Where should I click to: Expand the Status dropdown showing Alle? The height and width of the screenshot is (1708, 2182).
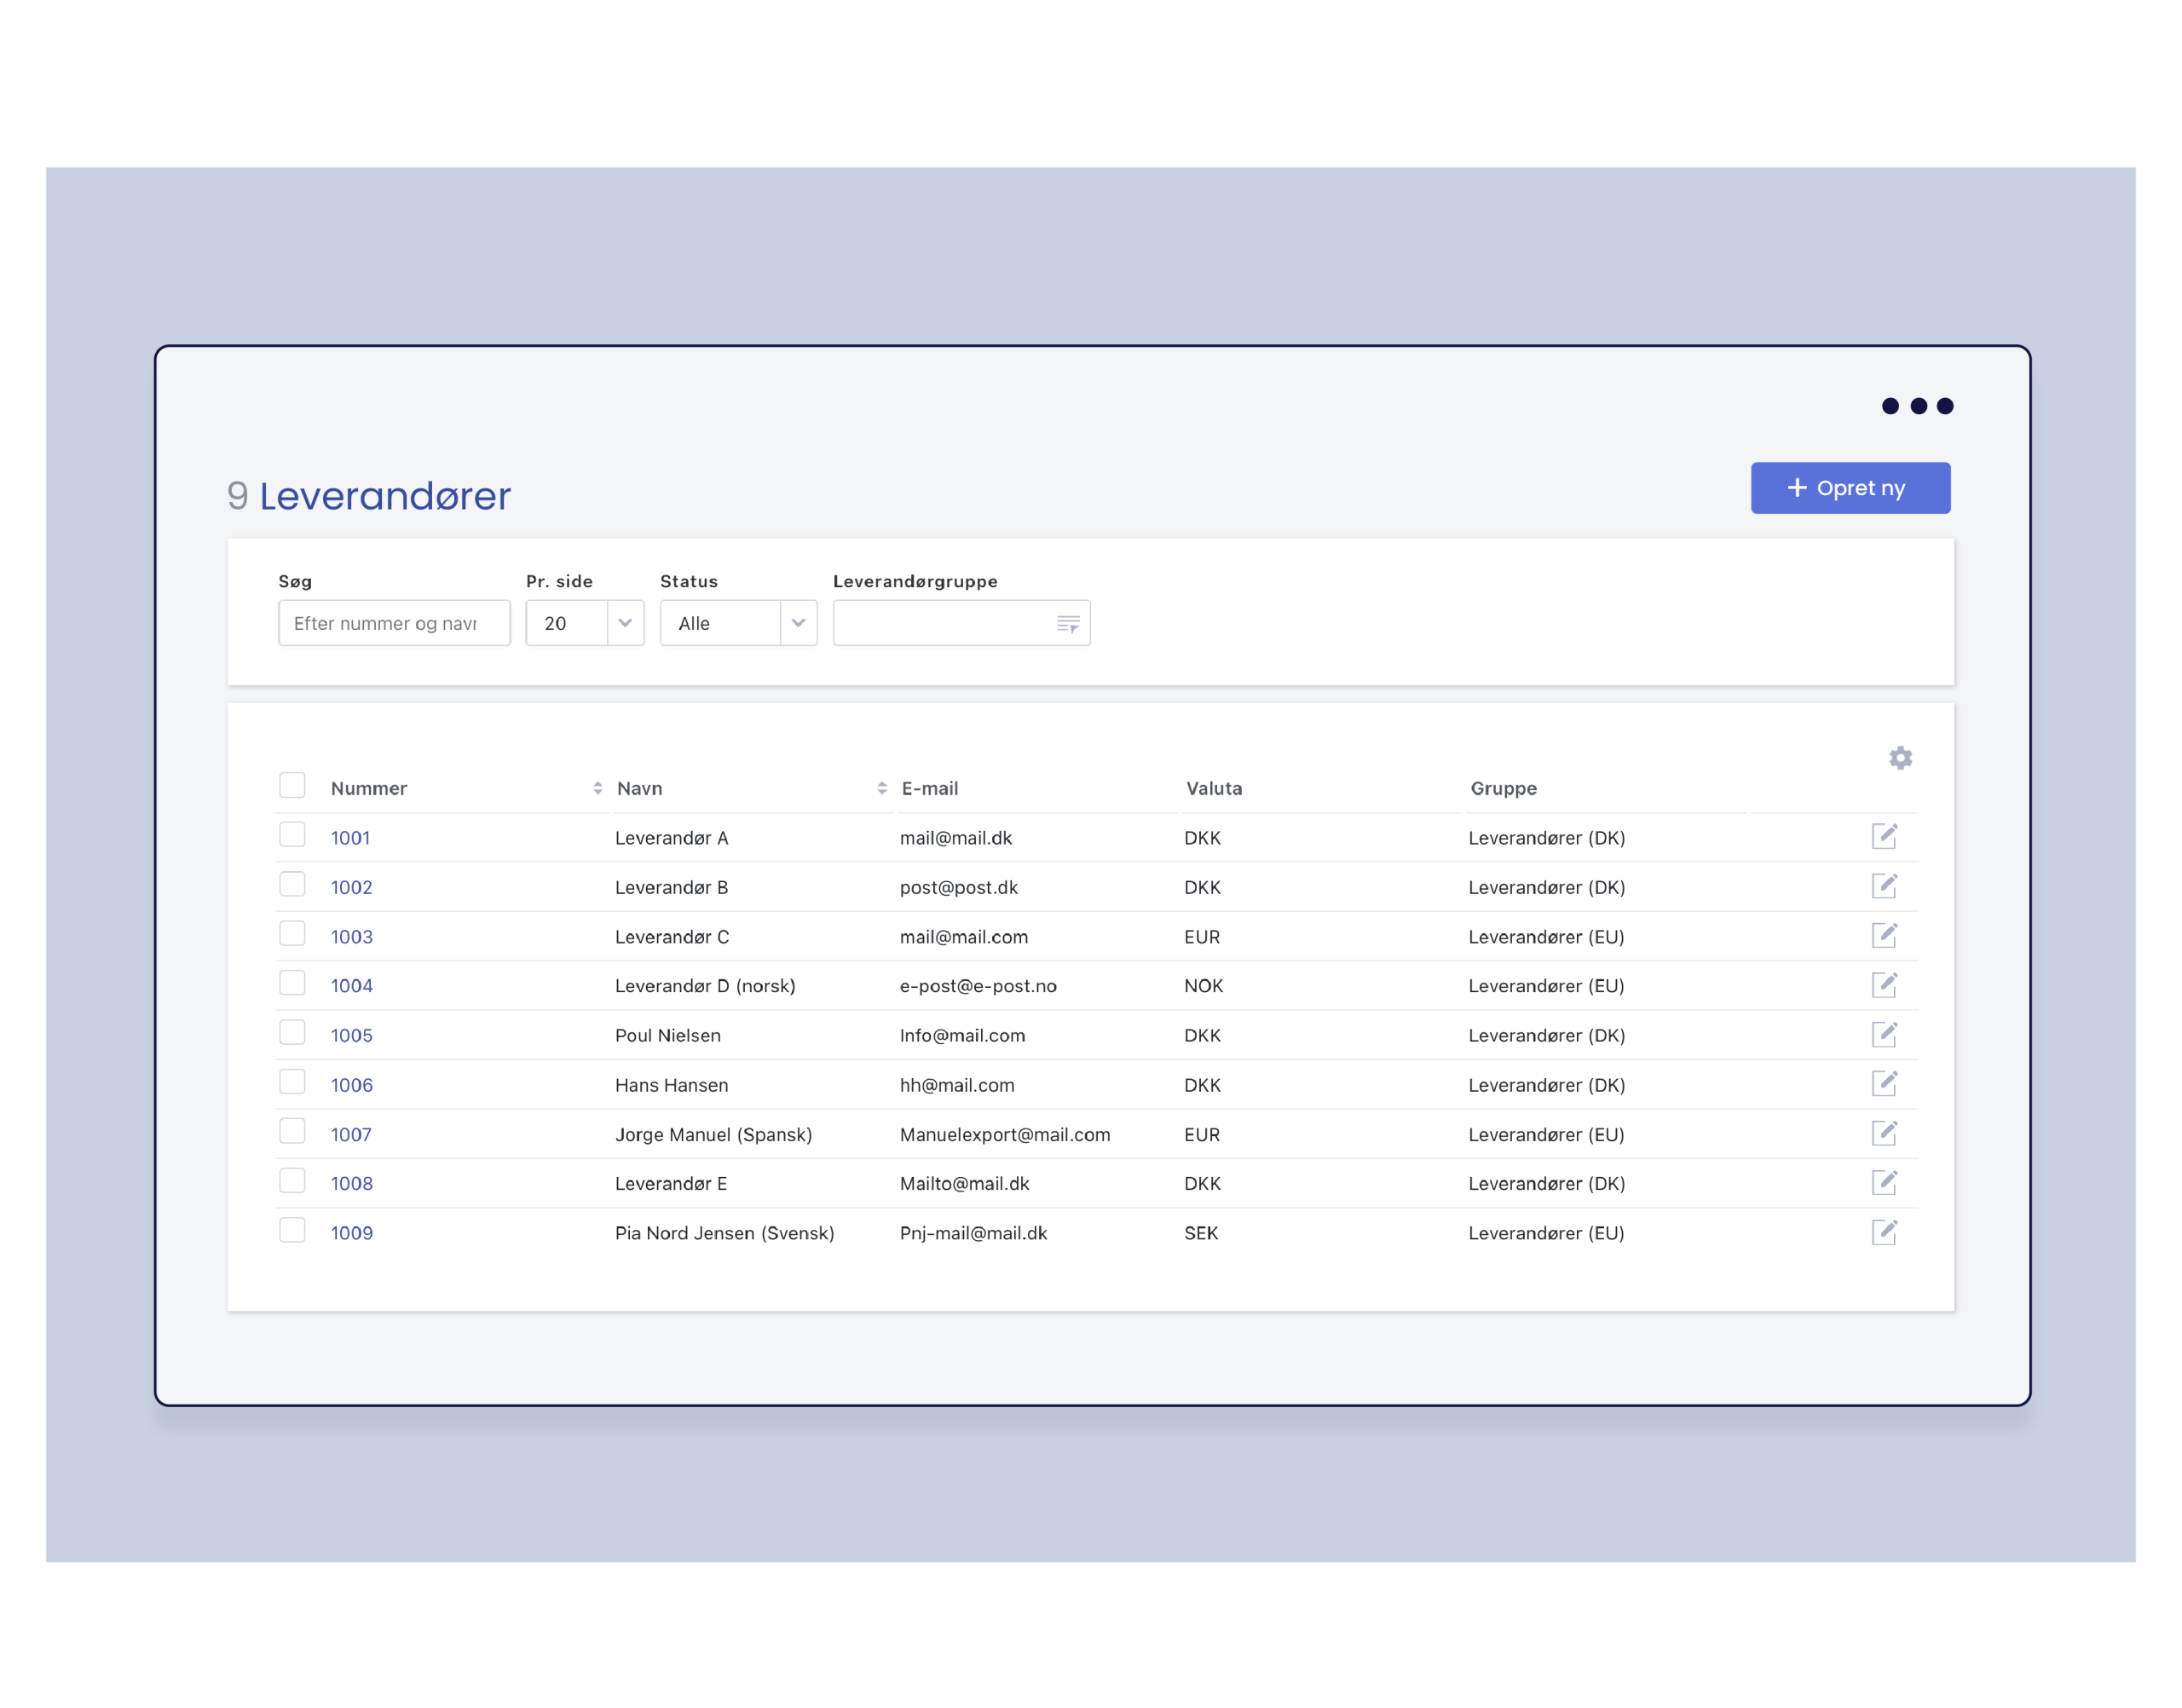[738, 623]
